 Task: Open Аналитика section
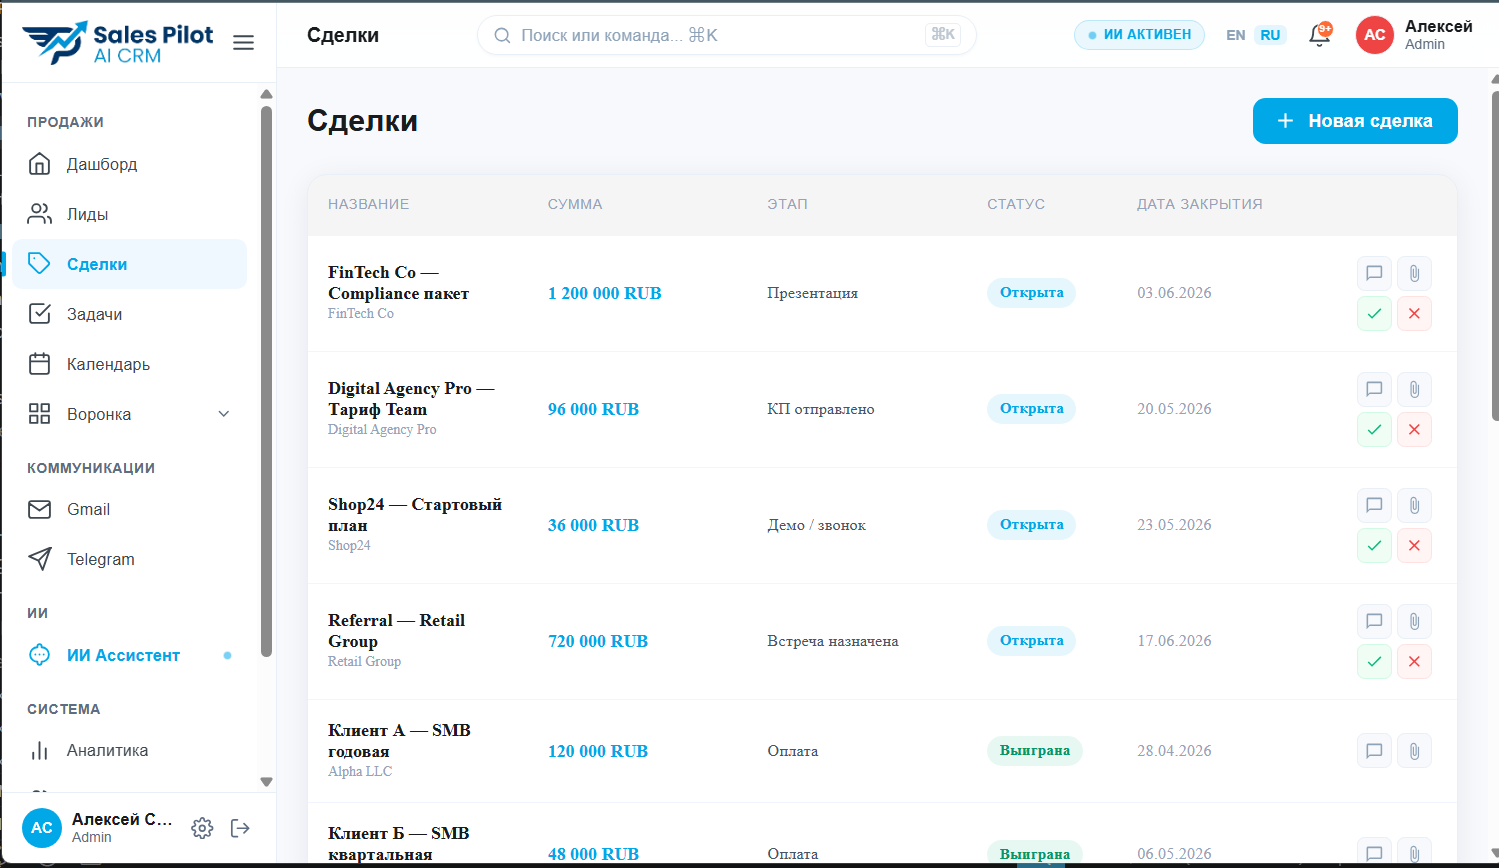tap(130, 750)
